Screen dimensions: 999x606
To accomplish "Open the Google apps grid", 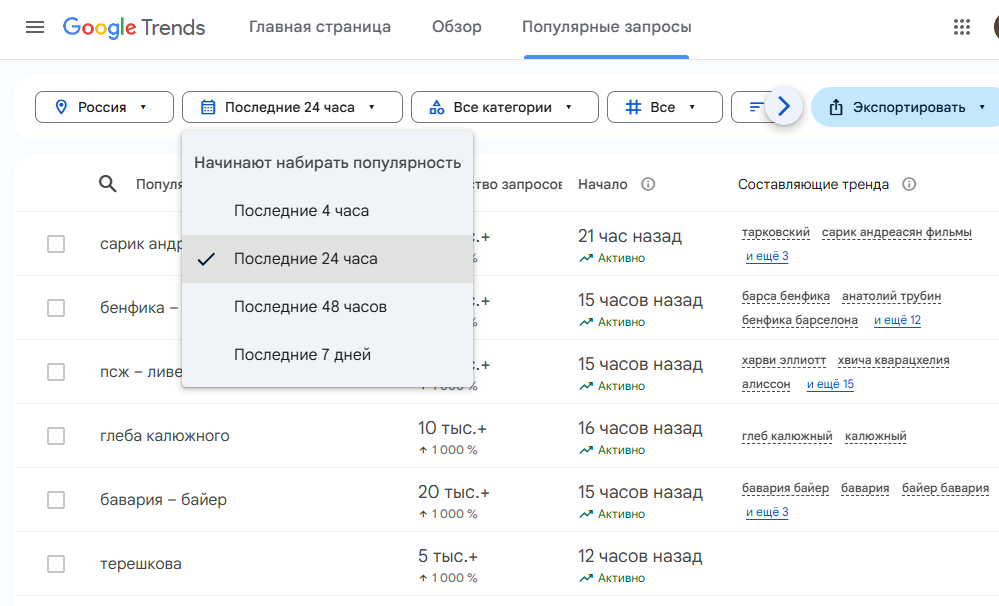I will pos(961,27).
